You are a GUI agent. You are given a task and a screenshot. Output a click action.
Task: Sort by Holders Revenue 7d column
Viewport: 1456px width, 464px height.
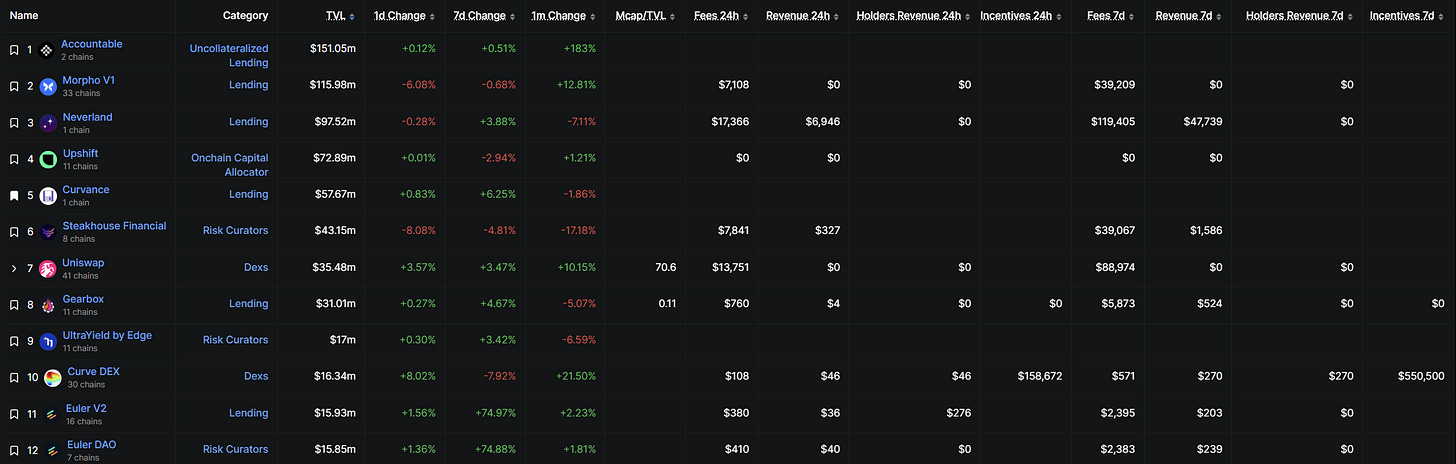(1299, 16)
